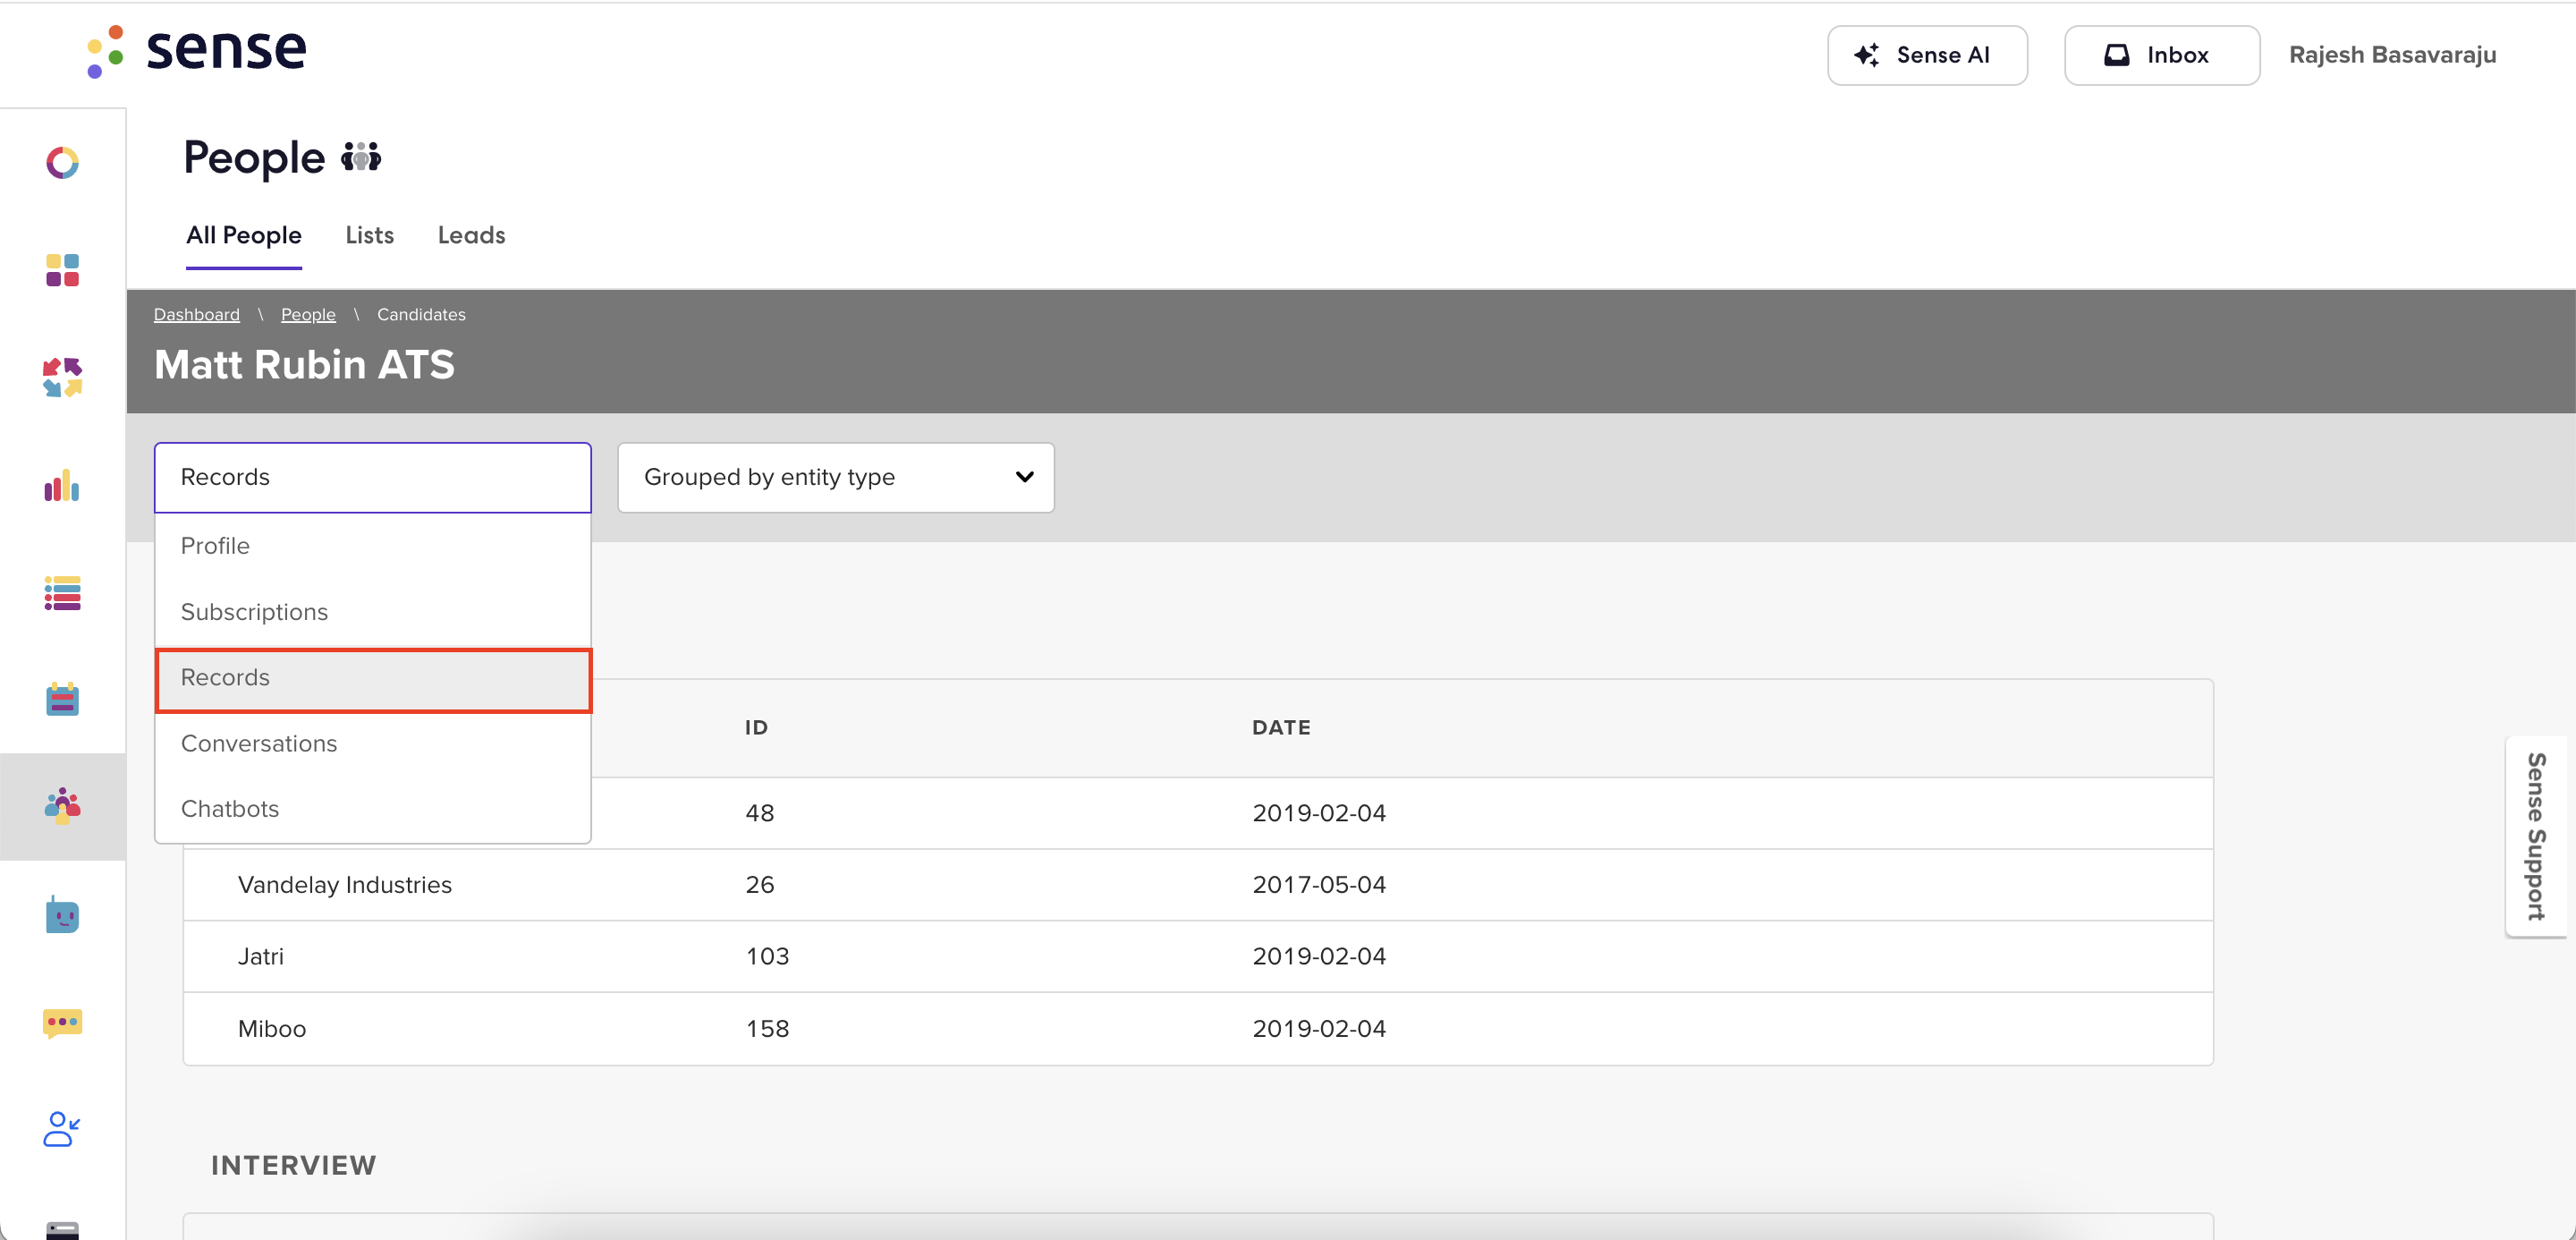Click the ID value 48
Viewport: 2576px width, 1240px height.
click(760, 813)
